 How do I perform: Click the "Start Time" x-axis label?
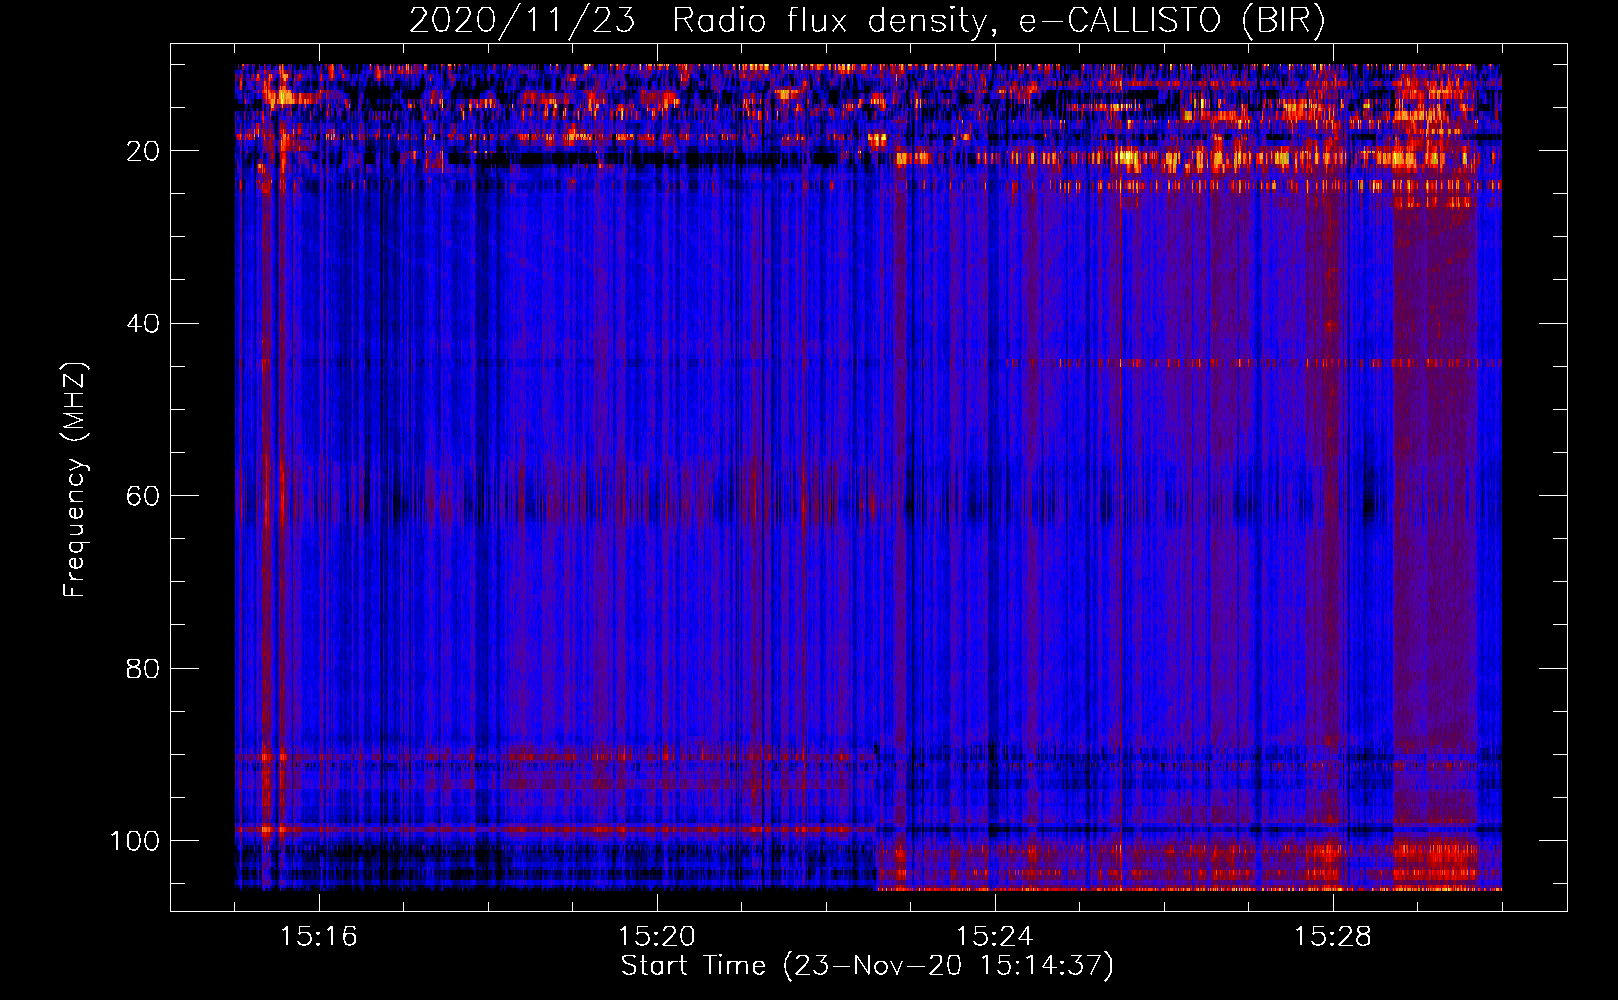click(x=692, y=966)
